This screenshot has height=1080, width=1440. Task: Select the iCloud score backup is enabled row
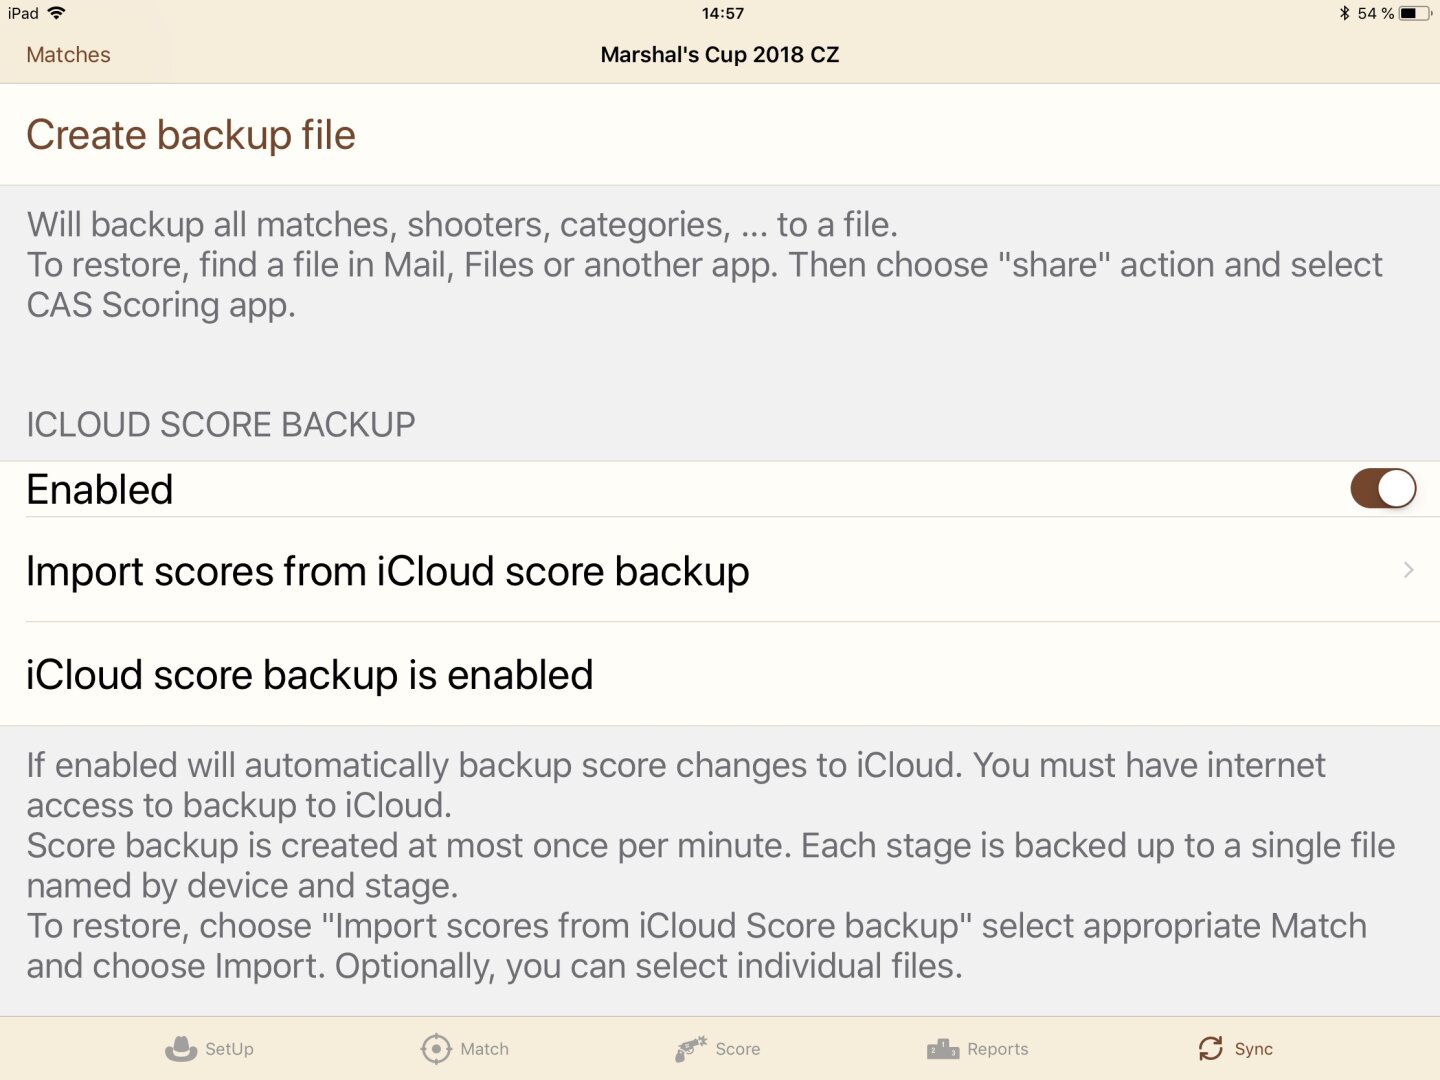(720, 675)
